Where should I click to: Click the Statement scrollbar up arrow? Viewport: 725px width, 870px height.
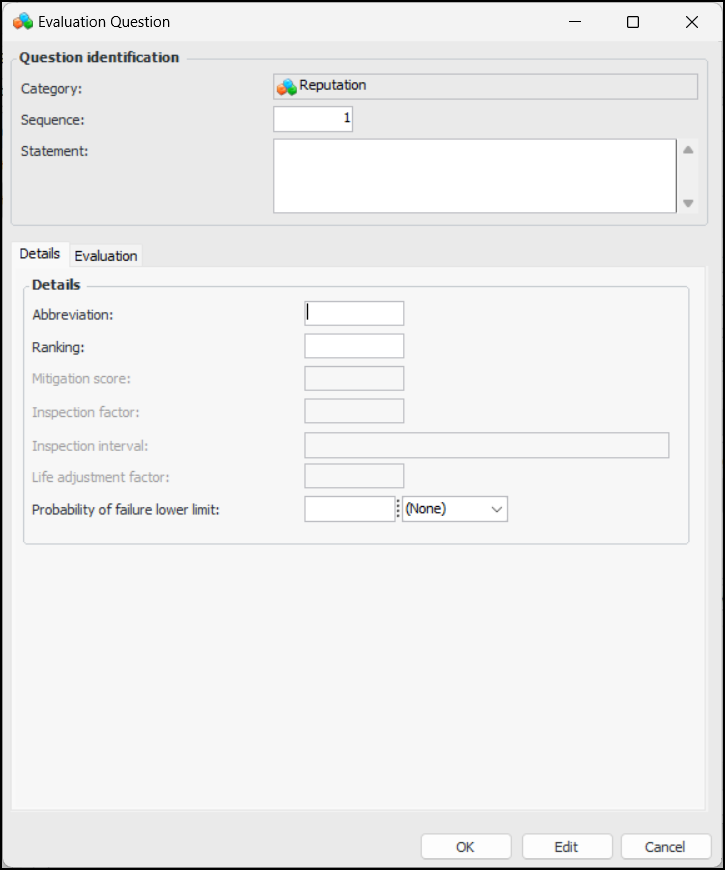(x=688, y=150)
